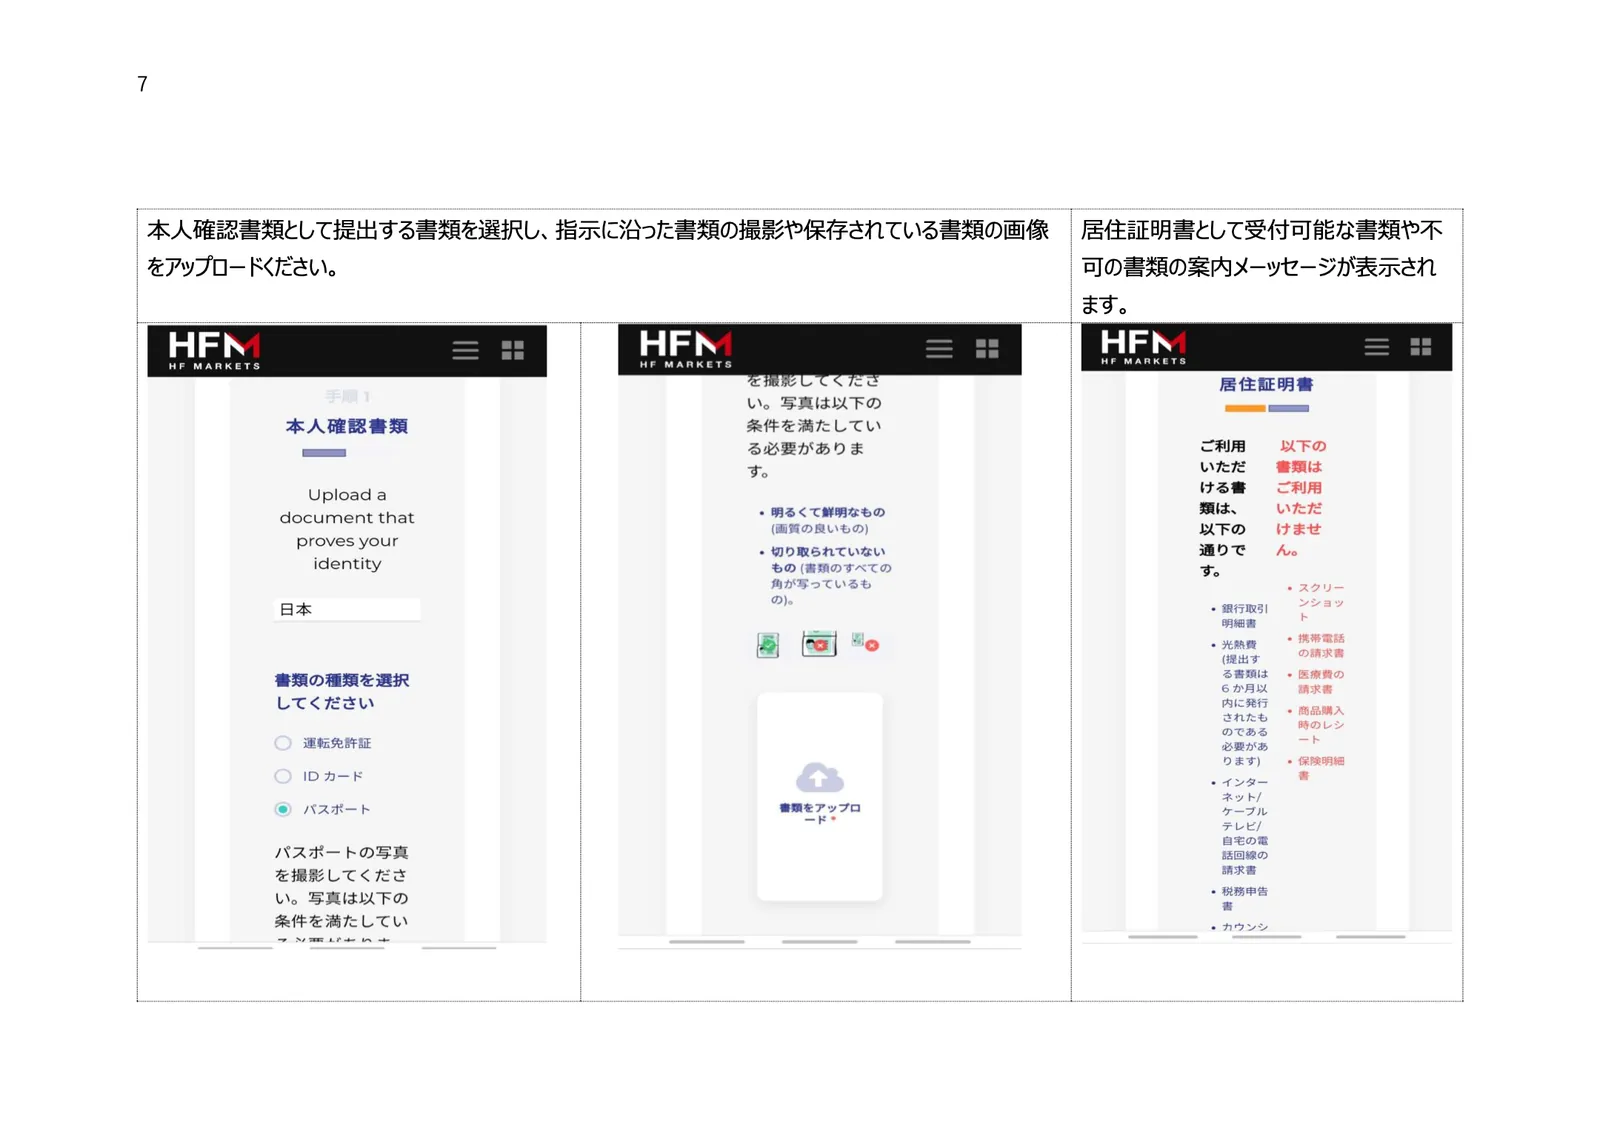Click the 携帯電話の請求書 list item
Screen dimensions: 1600x1131
1321,645
